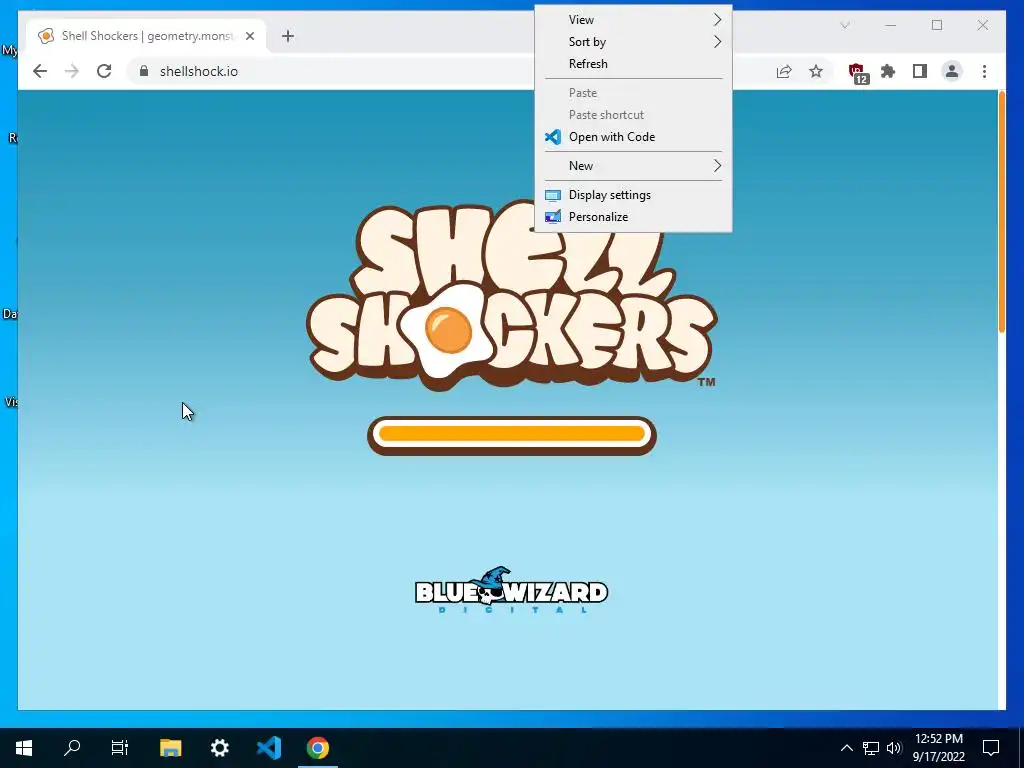Switch to Chrome in the taskbar
This screenshot has width=1024, height=768.
pos(318,748)
